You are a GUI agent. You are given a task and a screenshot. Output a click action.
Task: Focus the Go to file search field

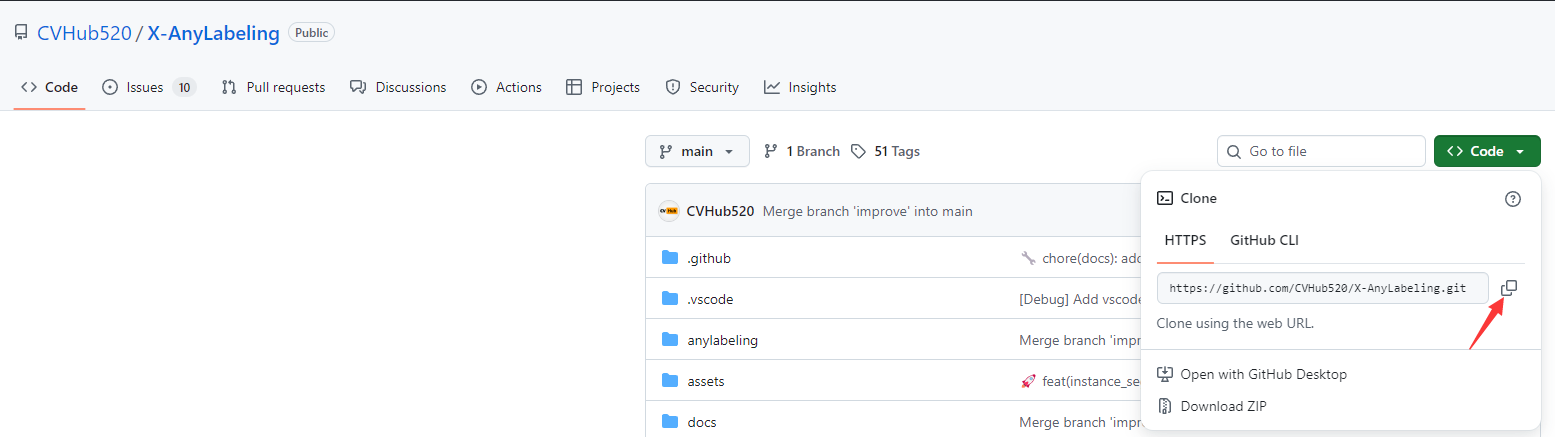point(1321,151)
